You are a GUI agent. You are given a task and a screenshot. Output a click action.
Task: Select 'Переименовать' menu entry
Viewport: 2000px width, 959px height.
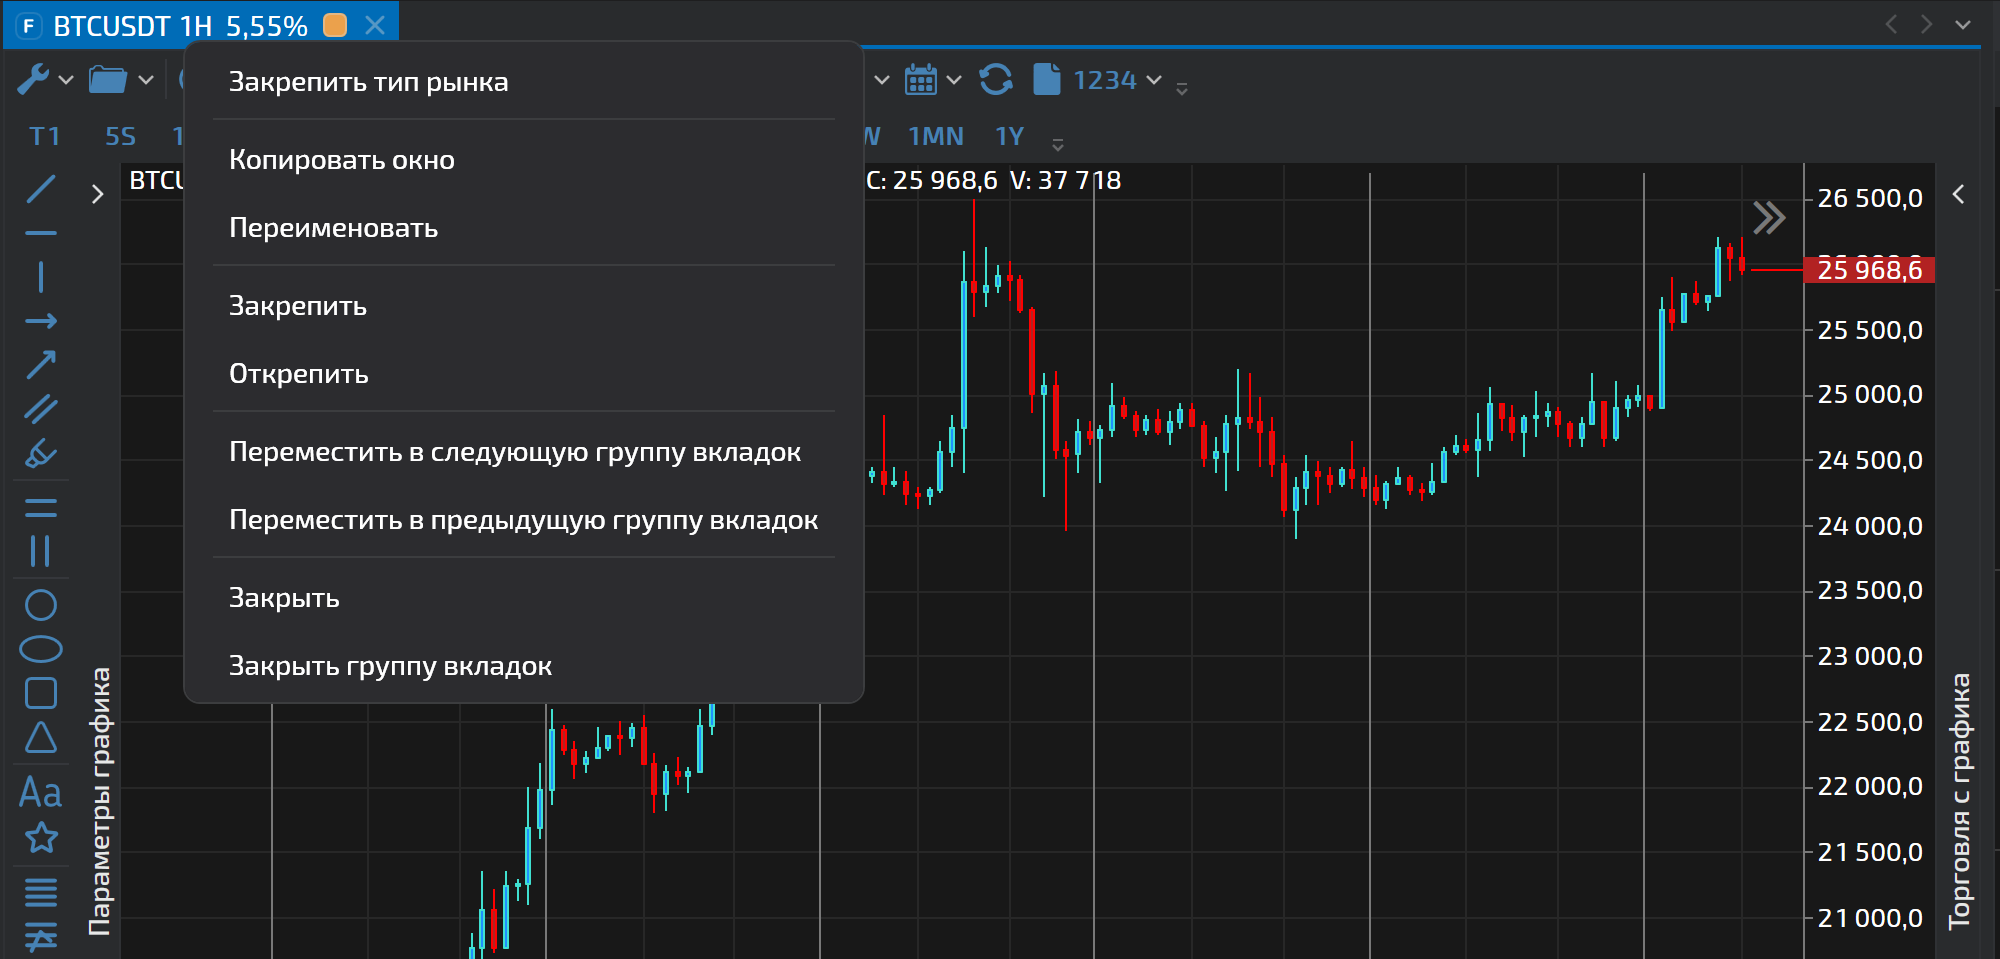click(x=333, y=228)
